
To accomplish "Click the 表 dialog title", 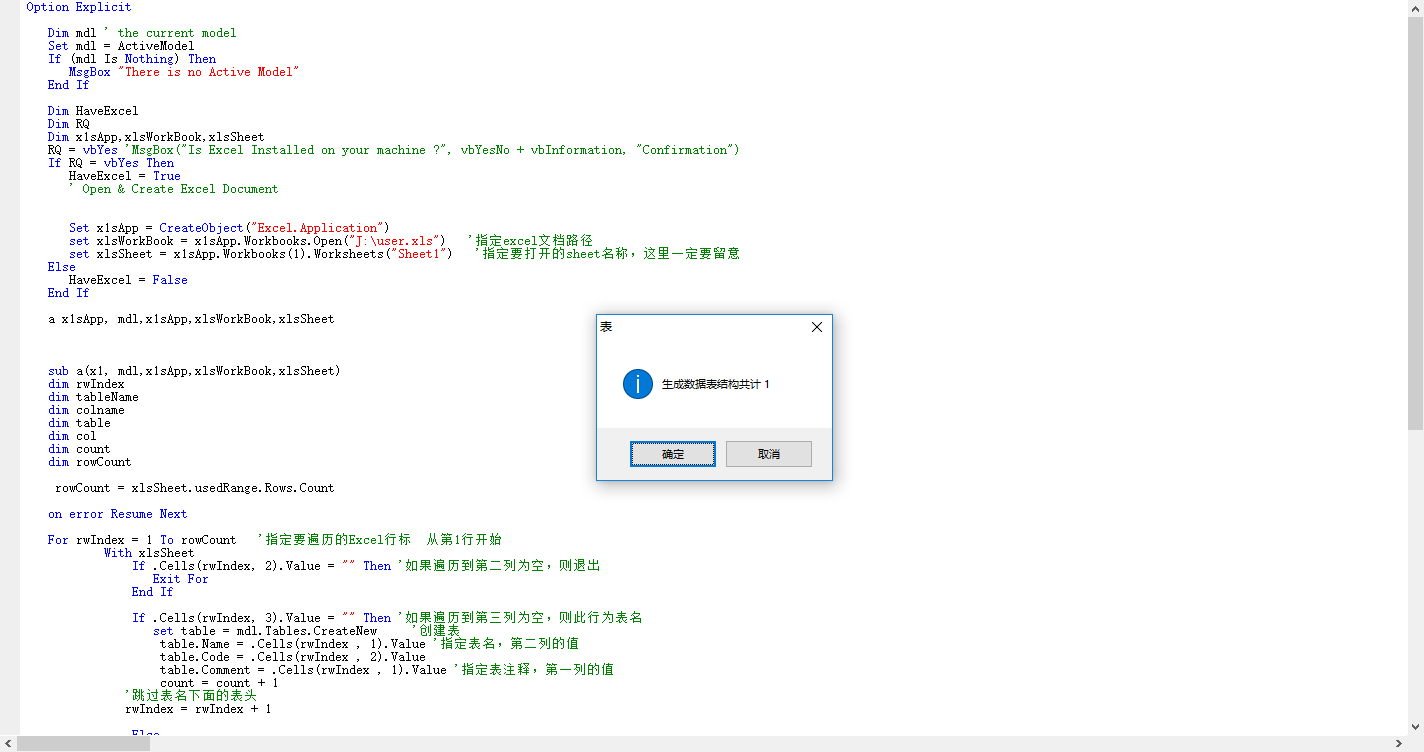I will tap(606, 327).
